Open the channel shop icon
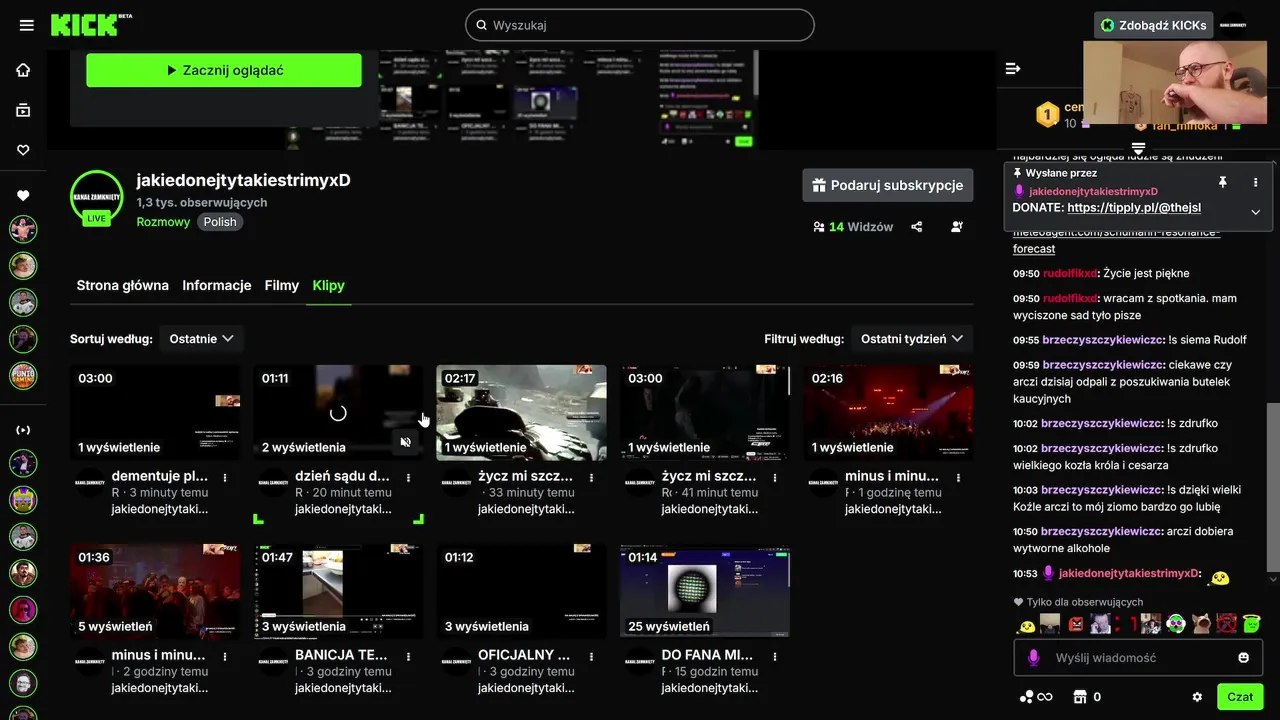Image resolution: width=1280 pixels, height=720 pixels. (x=1080, y=697)
